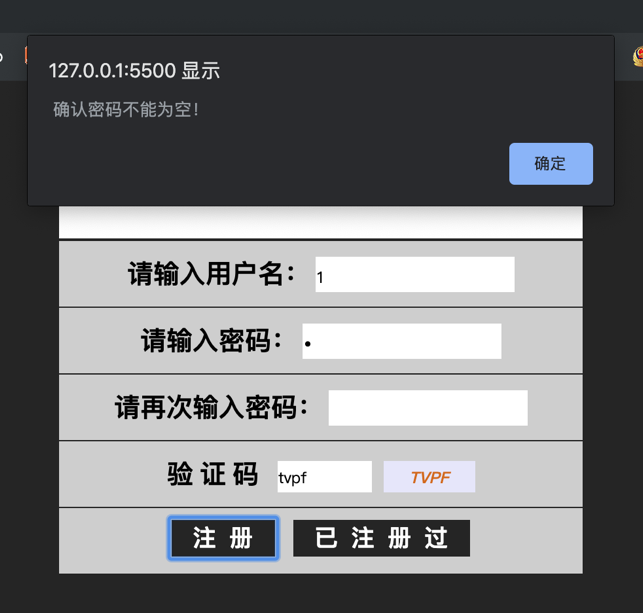Click the alert message 确认密码不能为空
The width and height of the screenshot is (643, 613).
tap(126, 109)
